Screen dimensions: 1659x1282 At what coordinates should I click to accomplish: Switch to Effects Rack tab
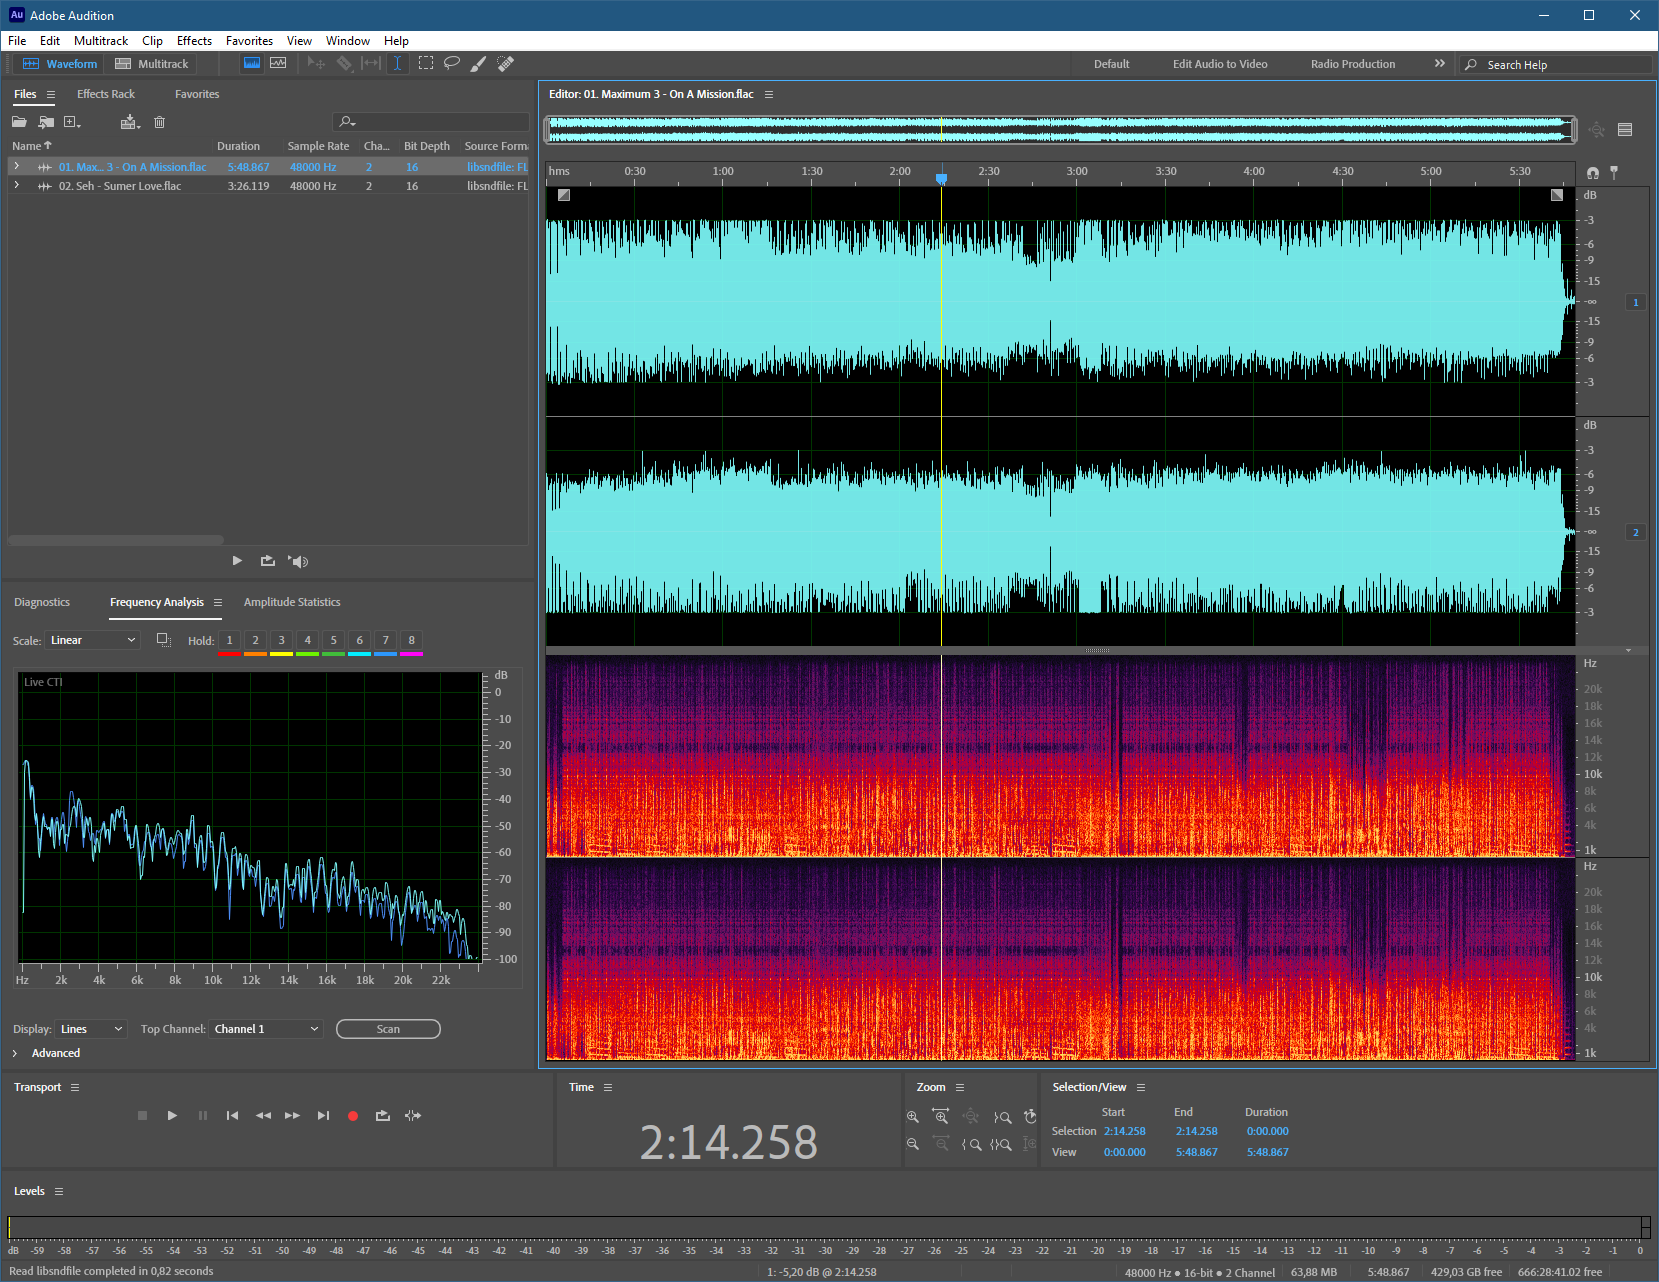[x=106, y=94]
